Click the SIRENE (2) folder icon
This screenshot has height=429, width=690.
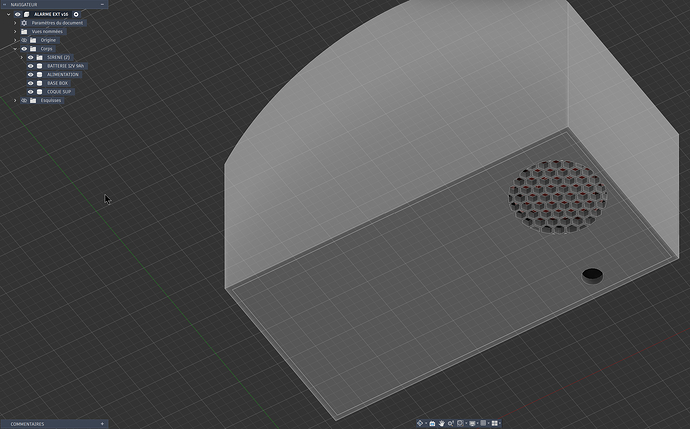tap(39, 57)
